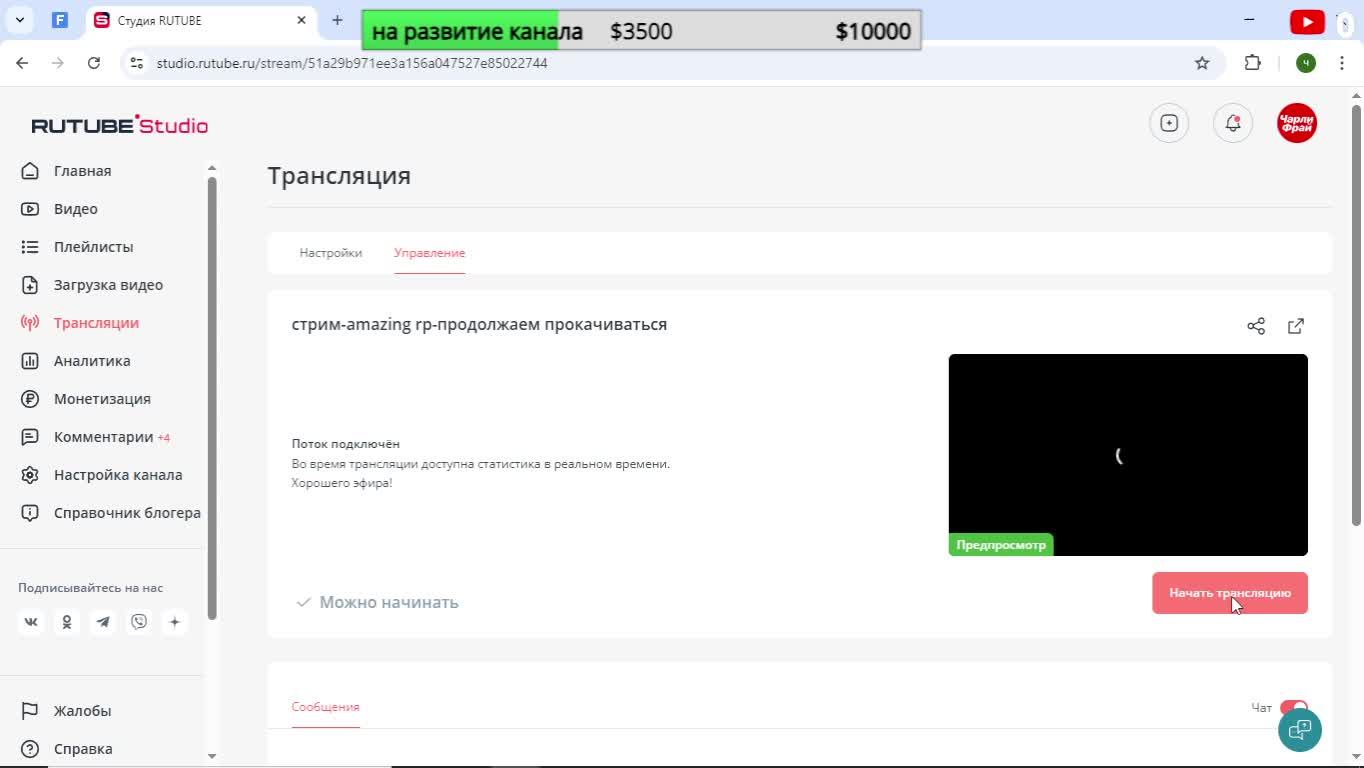The image size is (1364, 768).
Task: Open stream in new window icon
Action: pyautogui.click(x=1296, y=326)
